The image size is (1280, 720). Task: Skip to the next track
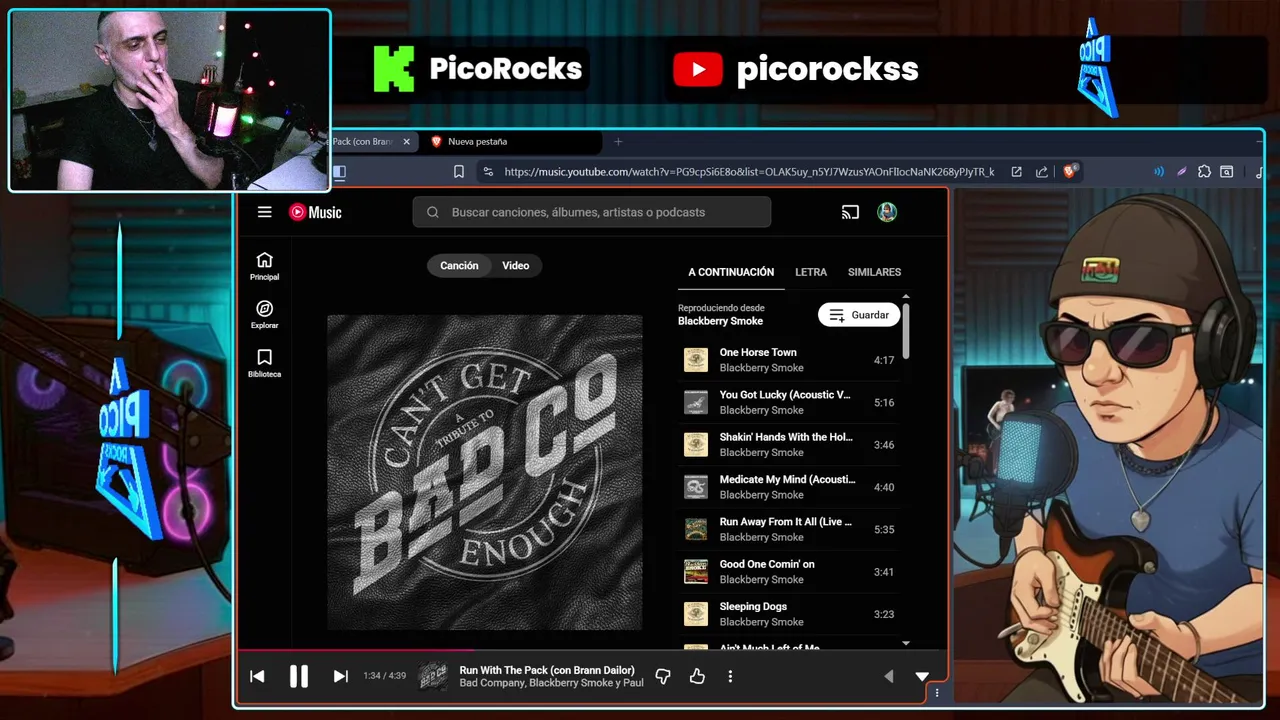point(340,677)
